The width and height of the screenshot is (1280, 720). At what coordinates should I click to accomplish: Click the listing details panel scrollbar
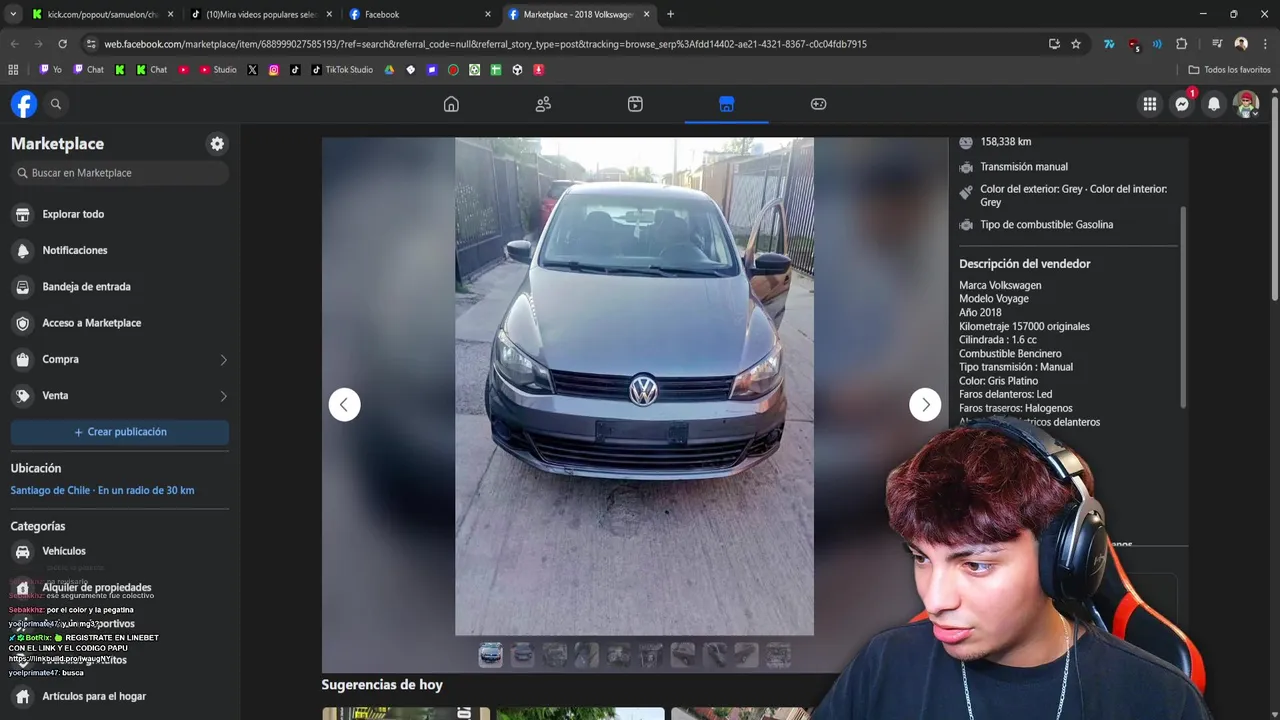point(1184,307)
